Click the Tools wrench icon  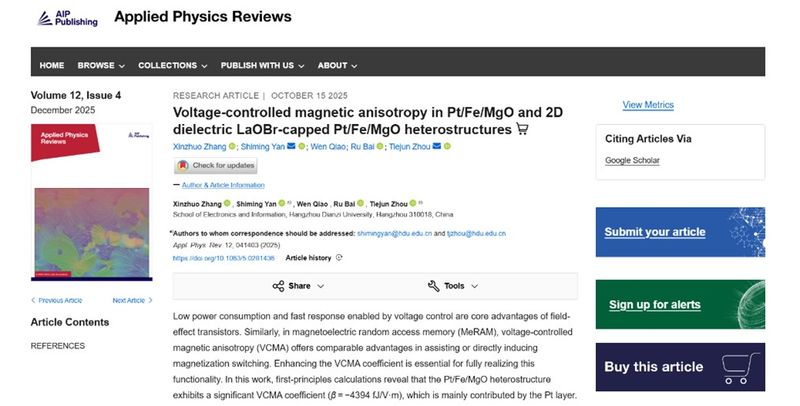pos(433,286)
